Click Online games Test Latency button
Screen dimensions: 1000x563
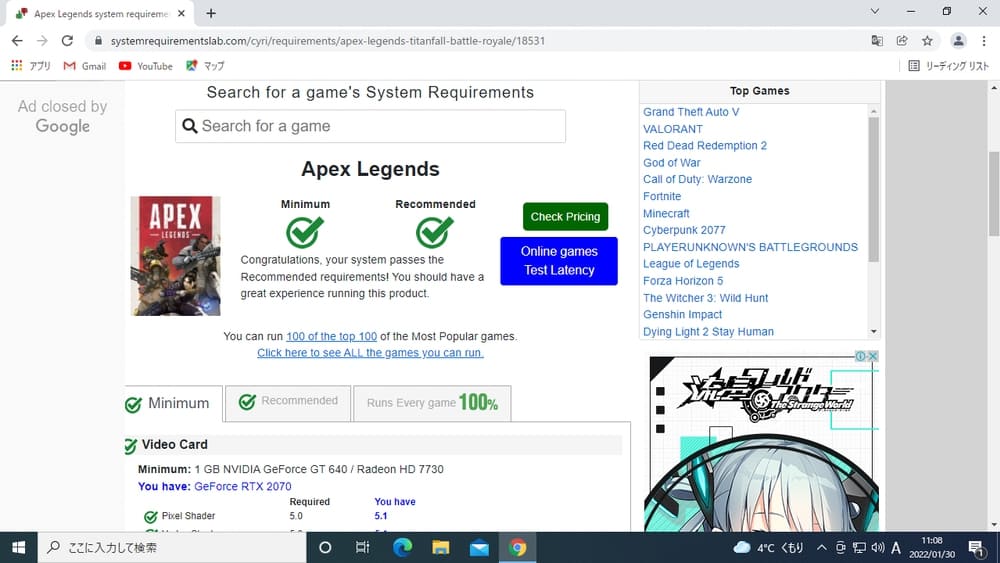point(559,261)
